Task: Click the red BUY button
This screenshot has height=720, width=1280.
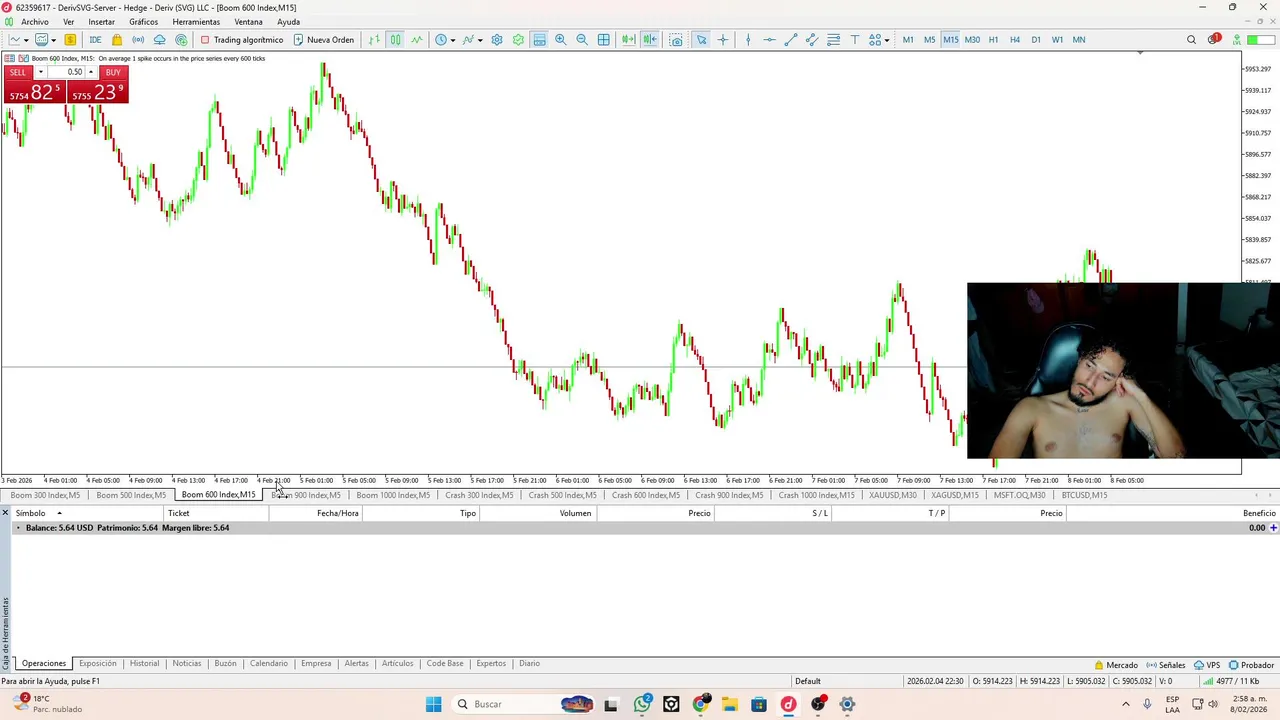Action: 113,72
